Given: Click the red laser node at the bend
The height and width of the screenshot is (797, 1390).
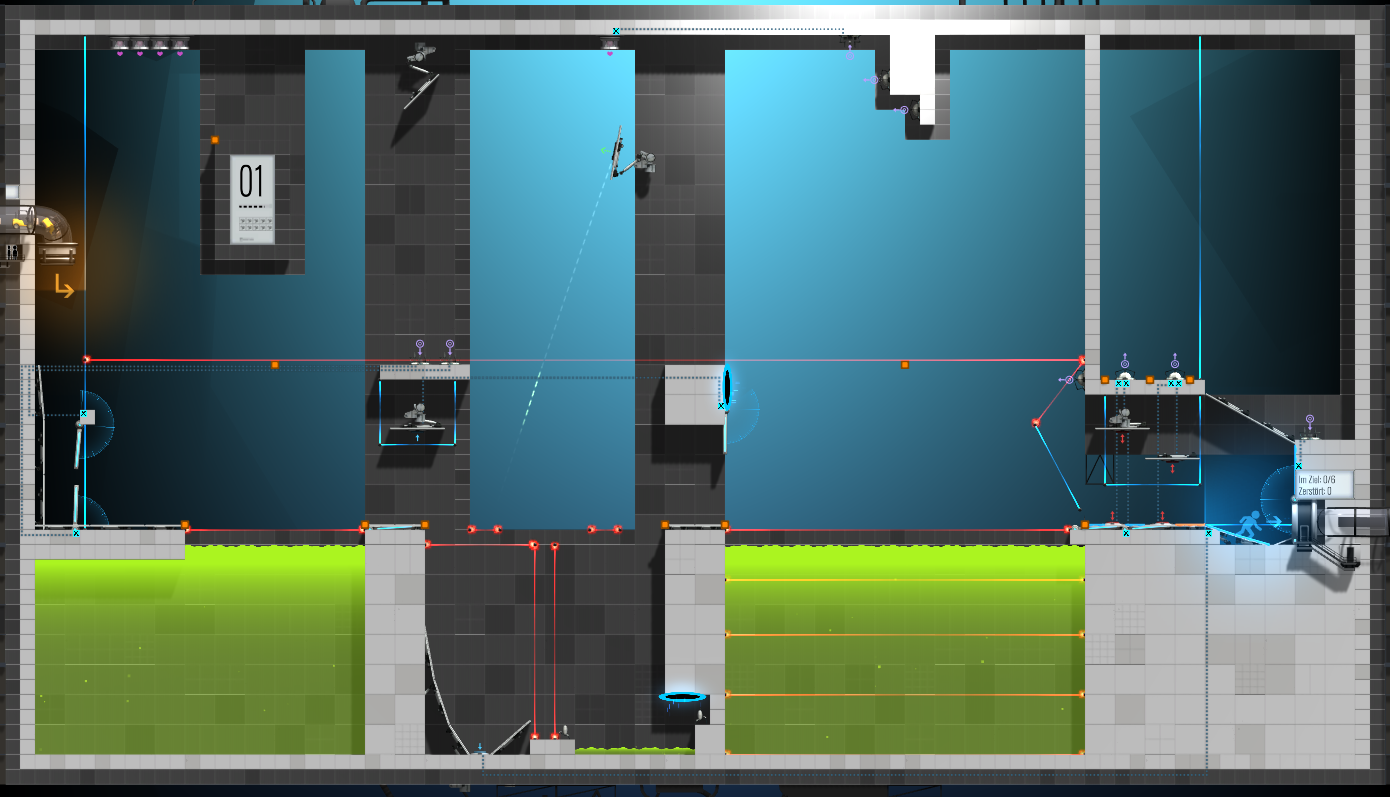Looking at the screenshot, I should [1036, 423].
